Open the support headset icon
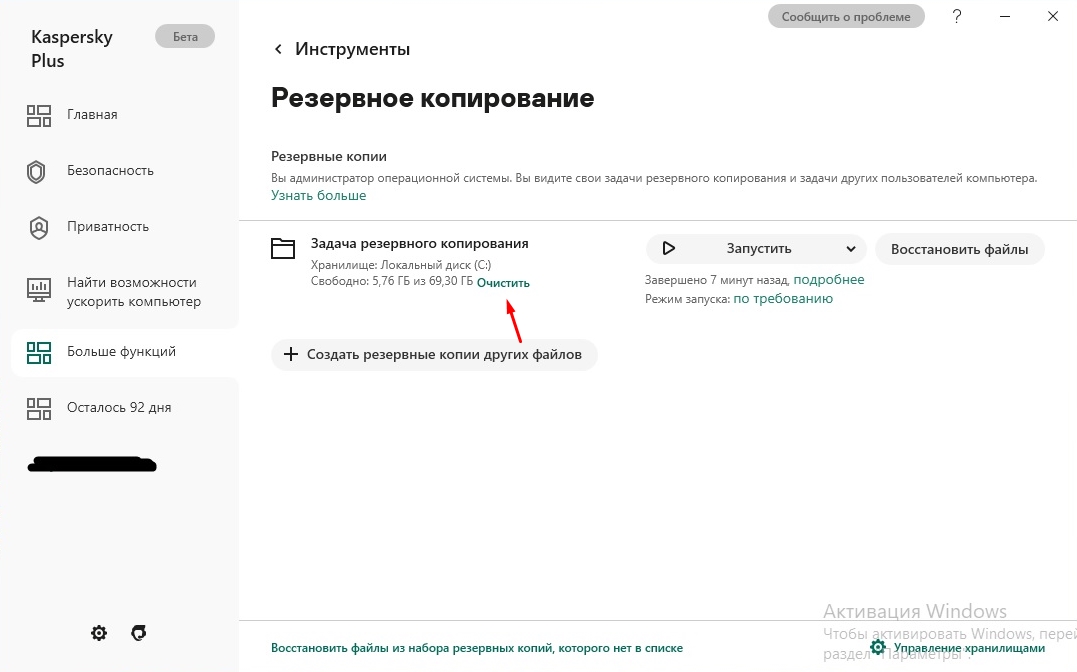Screen dimensions: 1077x672 [139, 633]
